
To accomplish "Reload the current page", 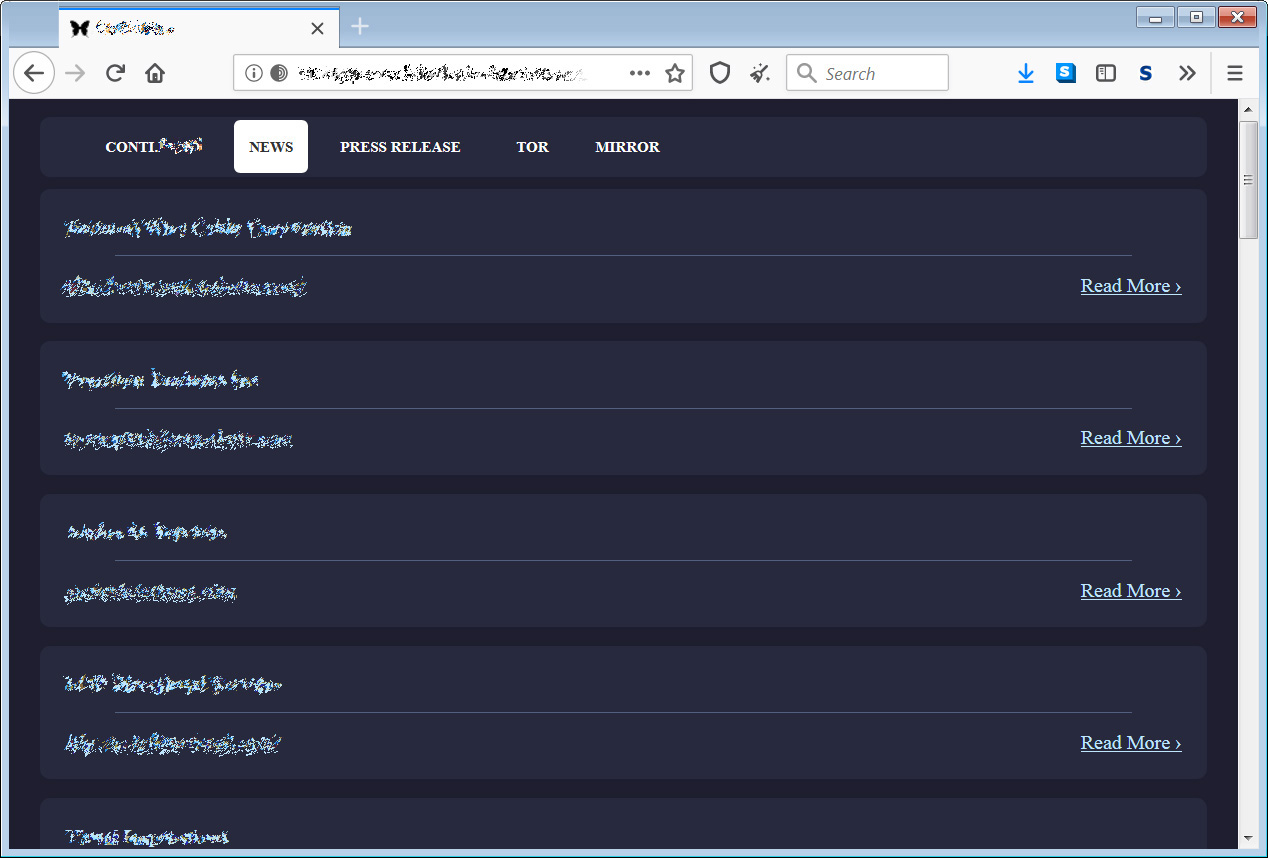I will 115,73.
